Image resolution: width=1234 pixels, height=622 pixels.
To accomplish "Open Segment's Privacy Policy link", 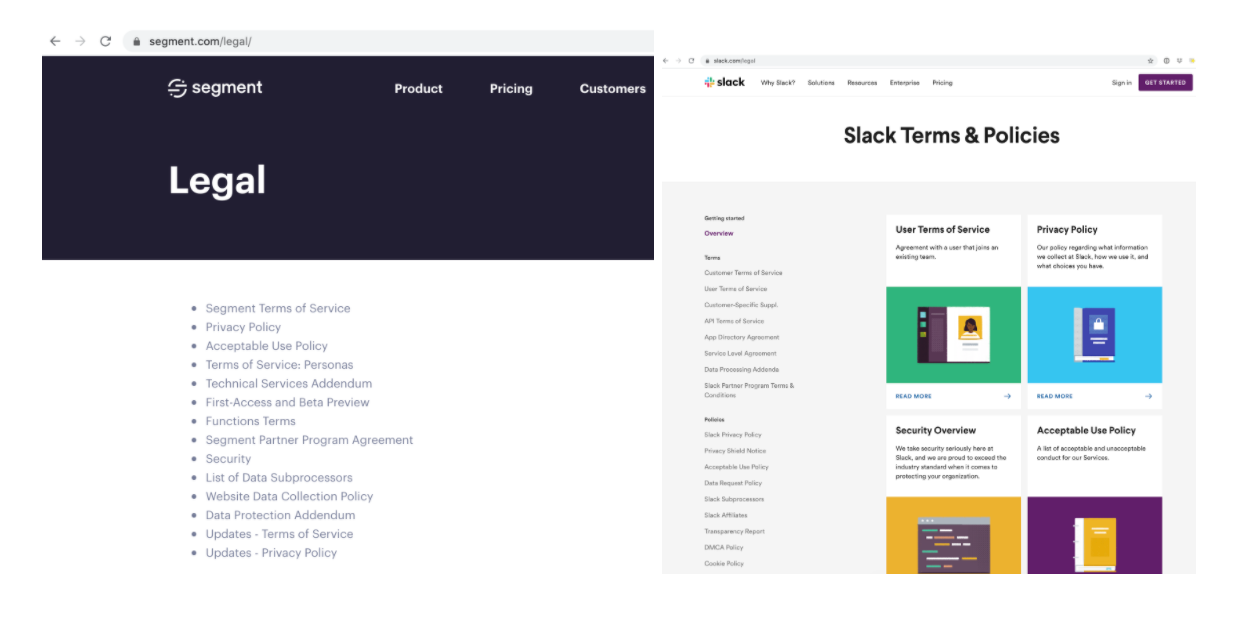I will click(243, 327).
